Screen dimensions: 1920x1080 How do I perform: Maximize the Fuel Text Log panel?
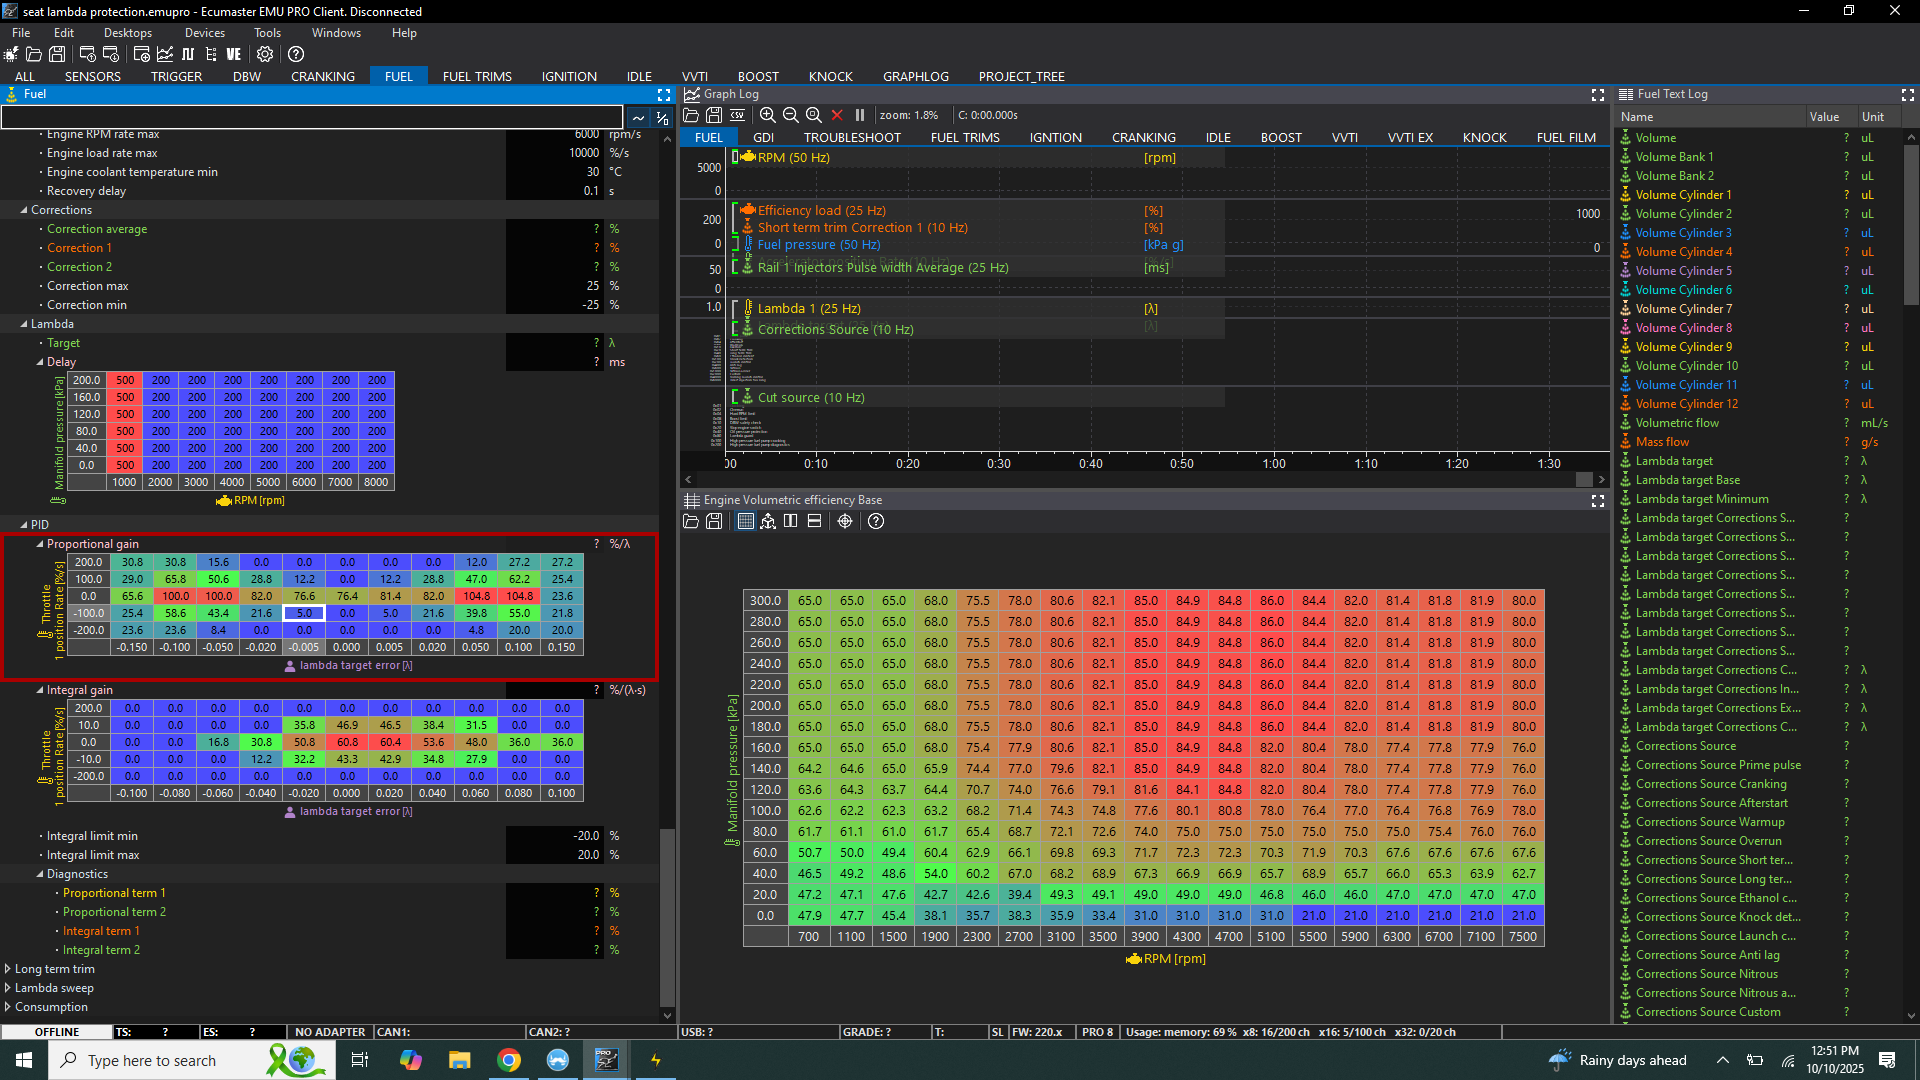[1907, 95]
